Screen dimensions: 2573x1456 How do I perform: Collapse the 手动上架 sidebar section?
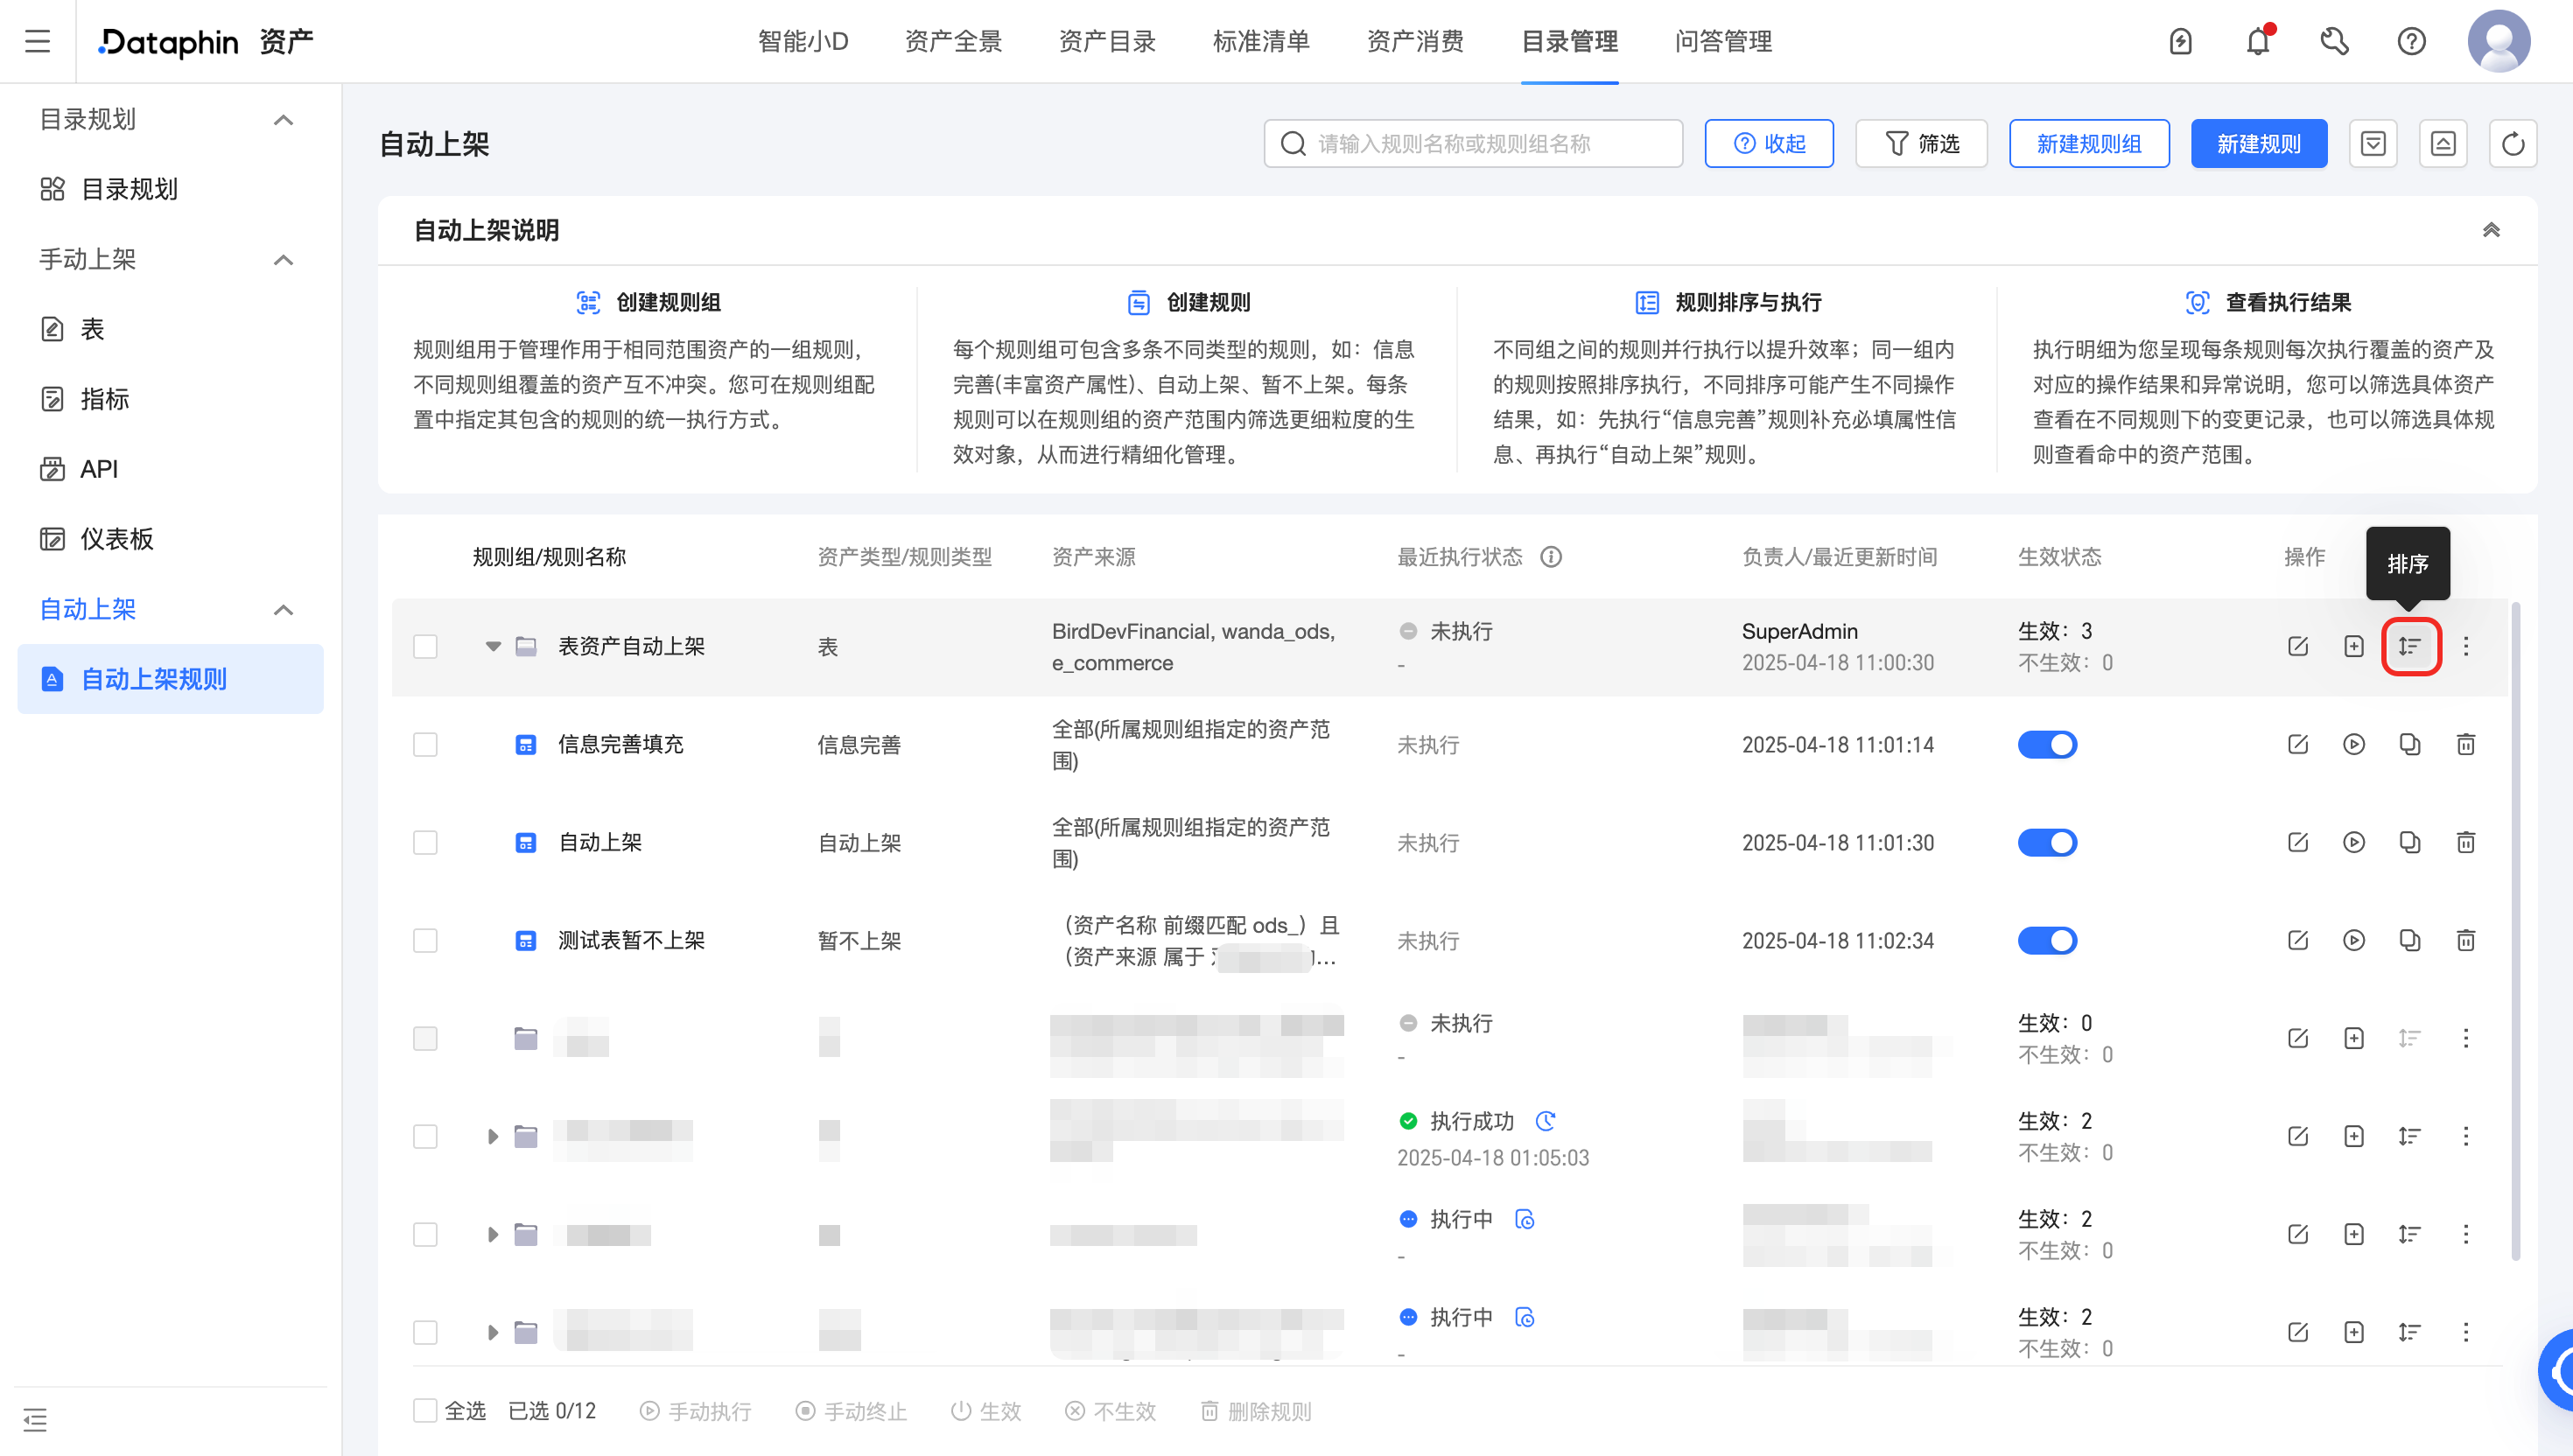(x=283, y=260)
